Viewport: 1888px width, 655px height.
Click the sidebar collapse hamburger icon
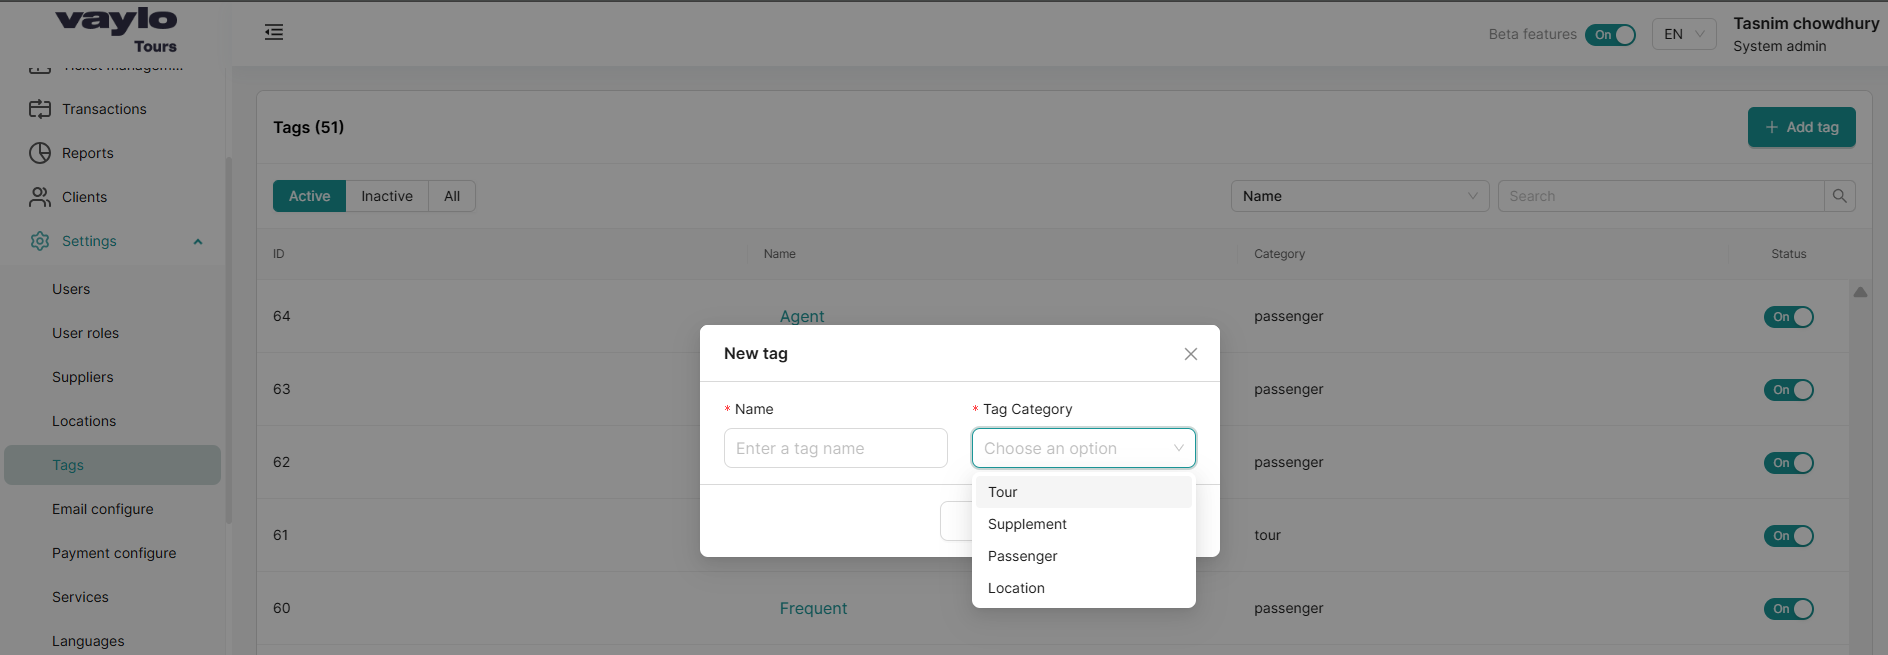tap(274, 33)
